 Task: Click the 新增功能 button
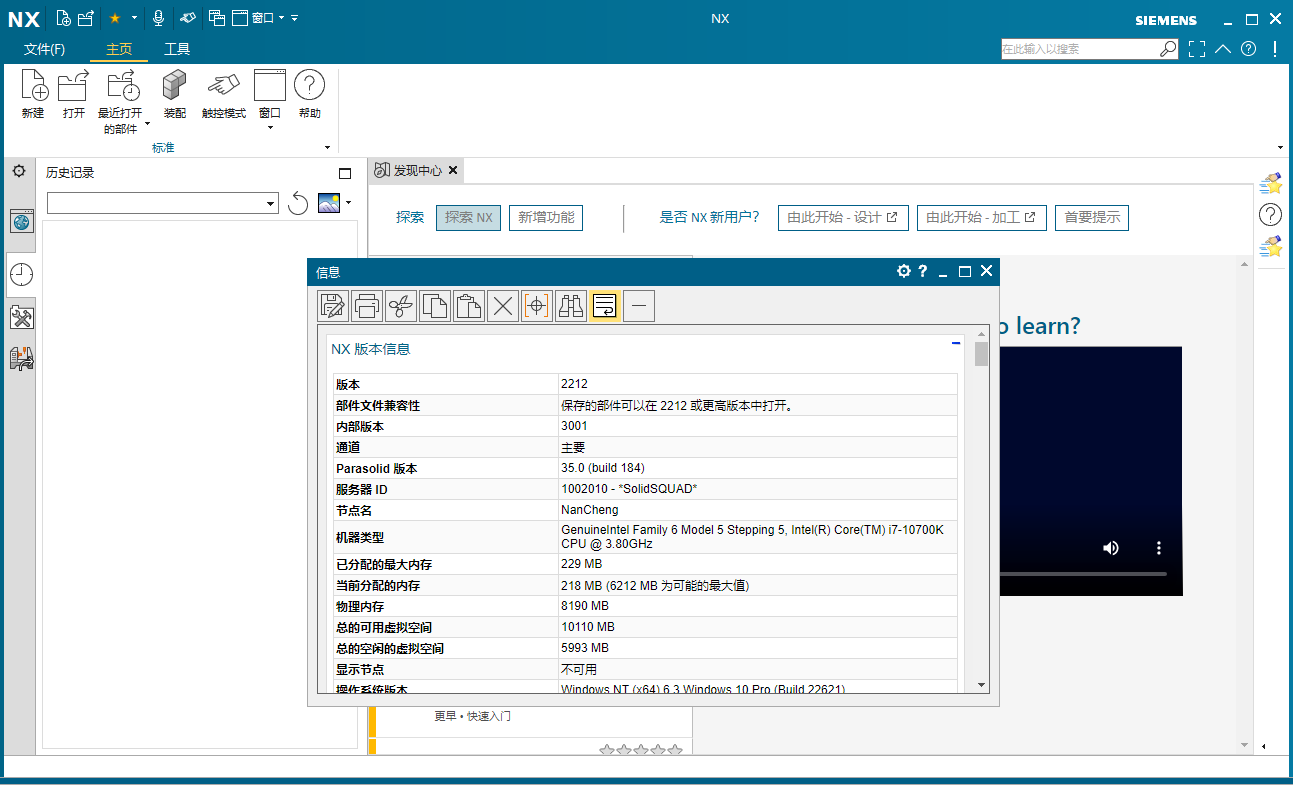click(546, 217)
